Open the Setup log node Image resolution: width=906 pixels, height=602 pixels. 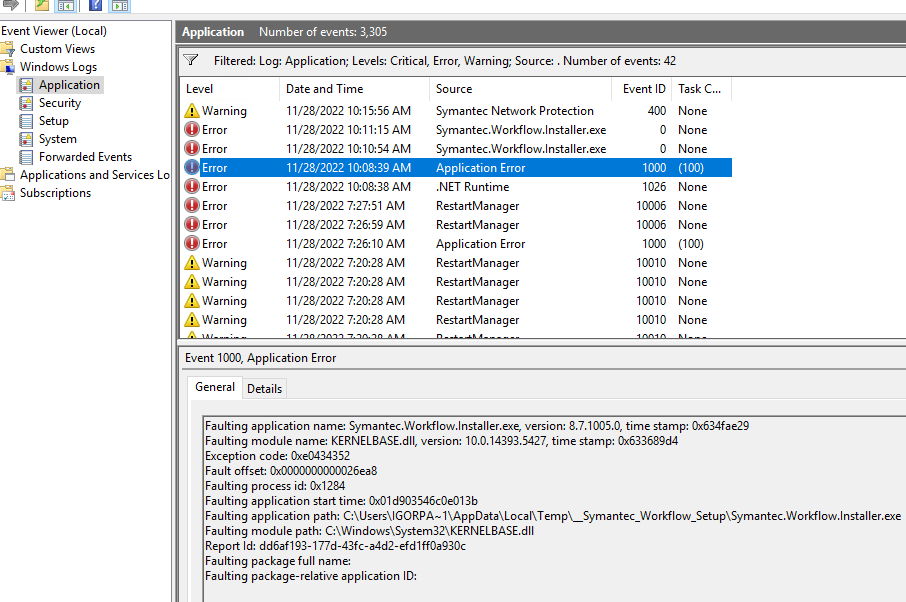pyautogui.click(x=53, y=121)
